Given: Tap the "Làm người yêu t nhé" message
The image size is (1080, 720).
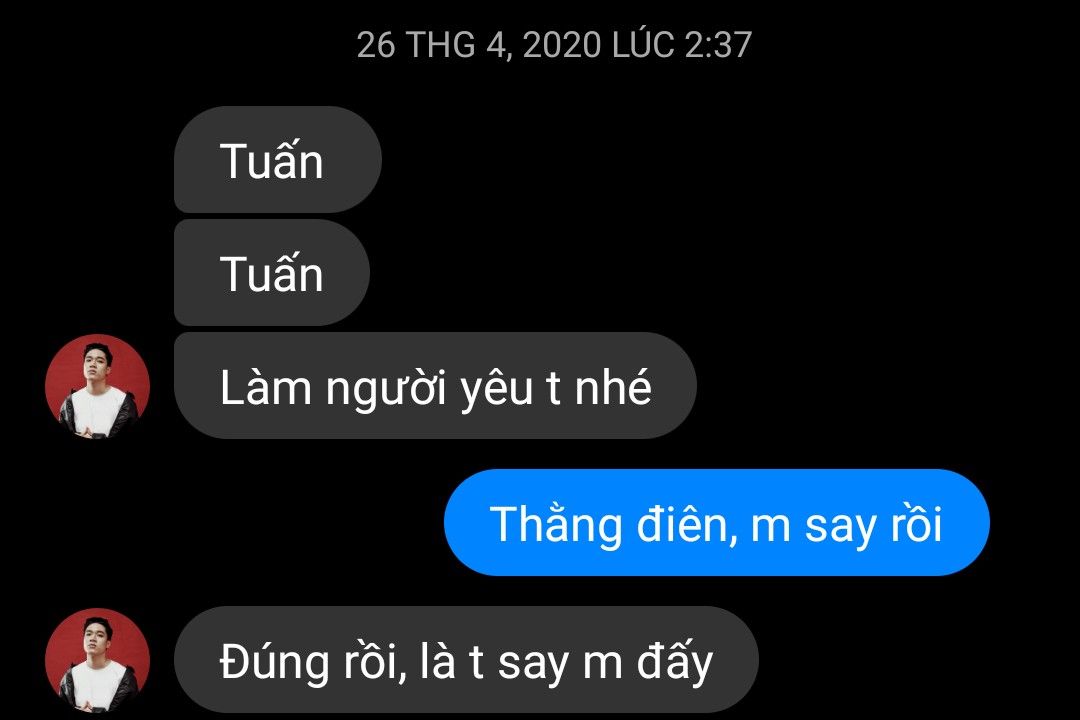Looking at the screenshot, I should (435, 386).
